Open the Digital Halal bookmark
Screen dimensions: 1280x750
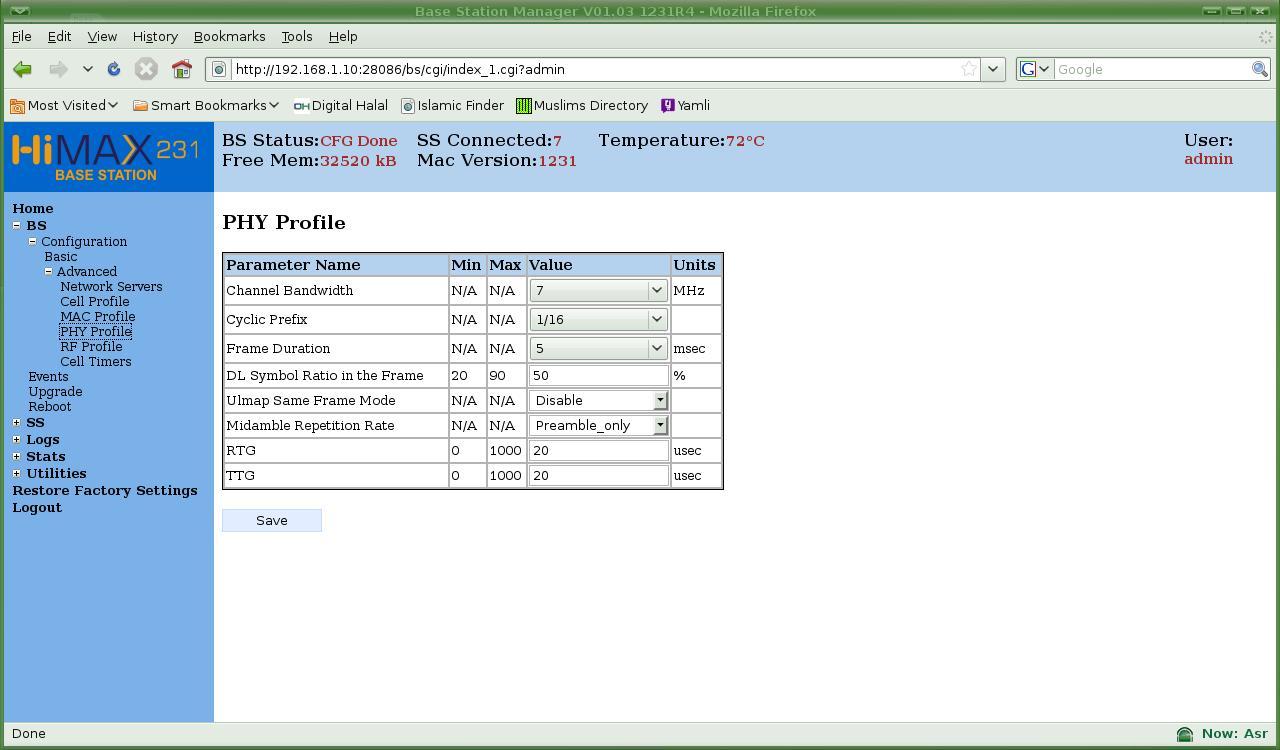[341, 105]
